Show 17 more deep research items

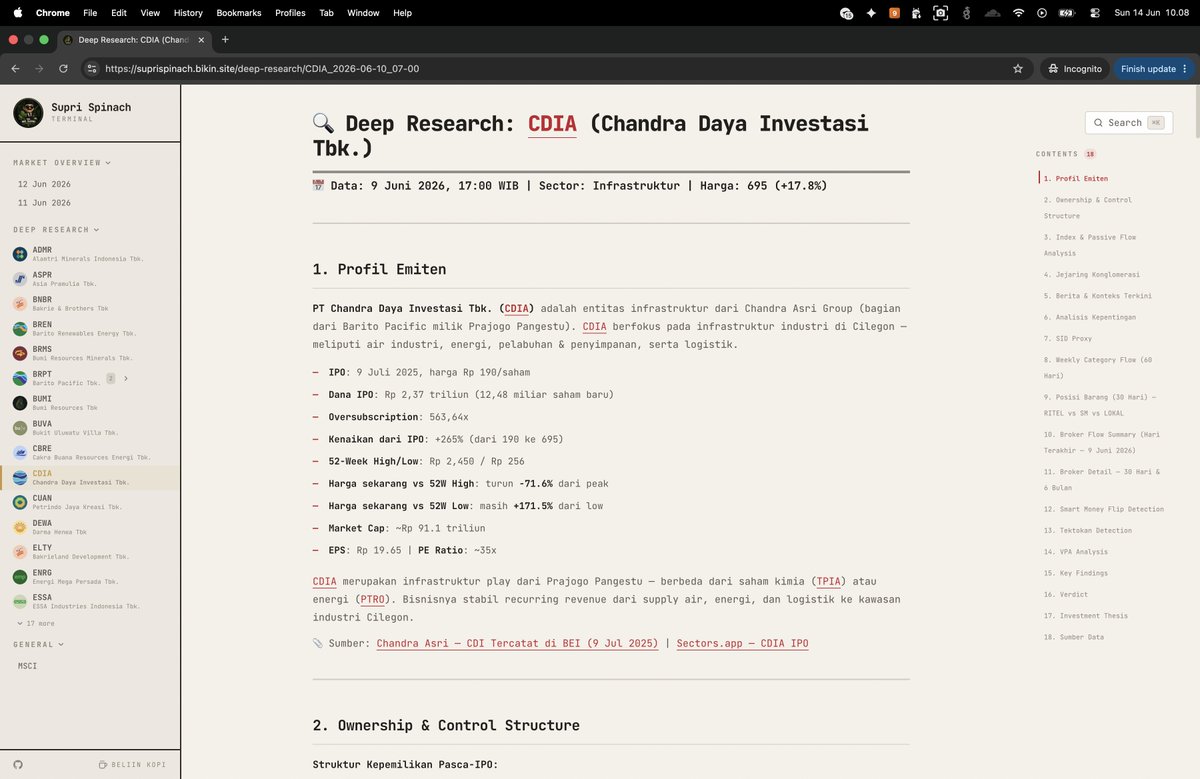coord(35,623)
